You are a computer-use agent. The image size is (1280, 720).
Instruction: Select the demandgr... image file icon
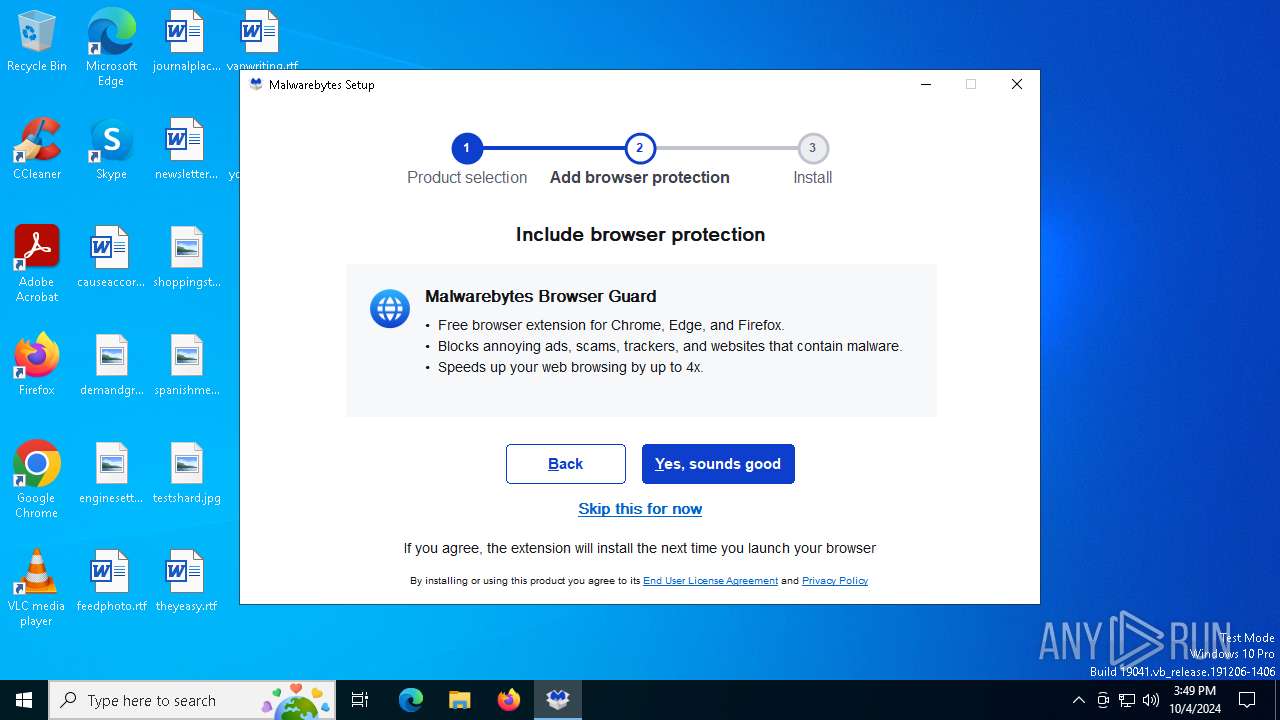click(x=111, y=365)
